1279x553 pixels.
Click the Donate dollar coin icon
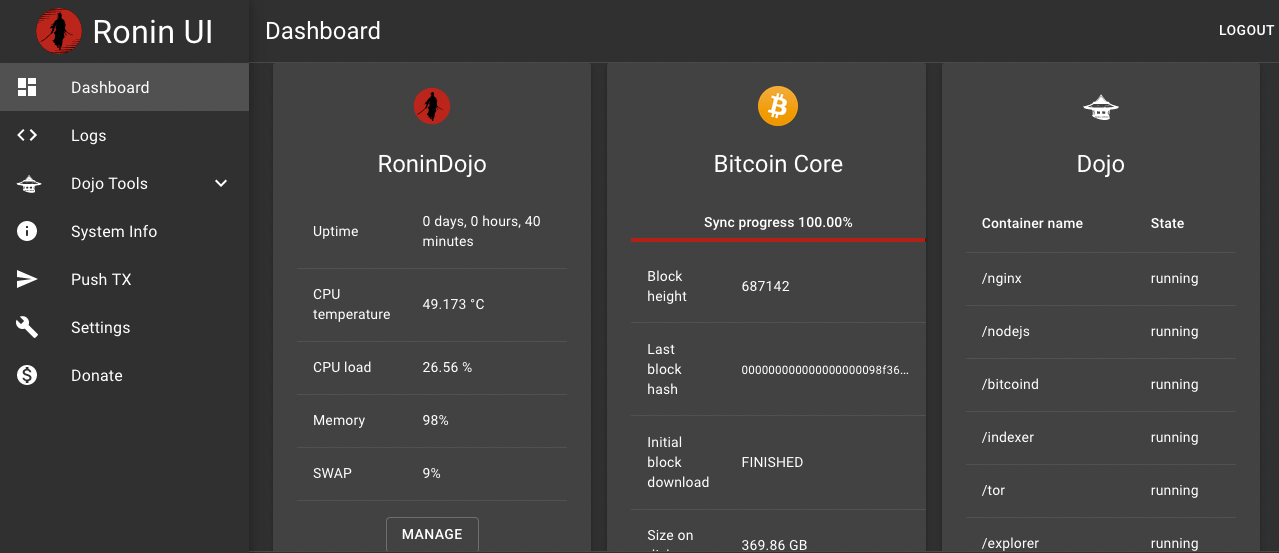(x=27, y=375)
